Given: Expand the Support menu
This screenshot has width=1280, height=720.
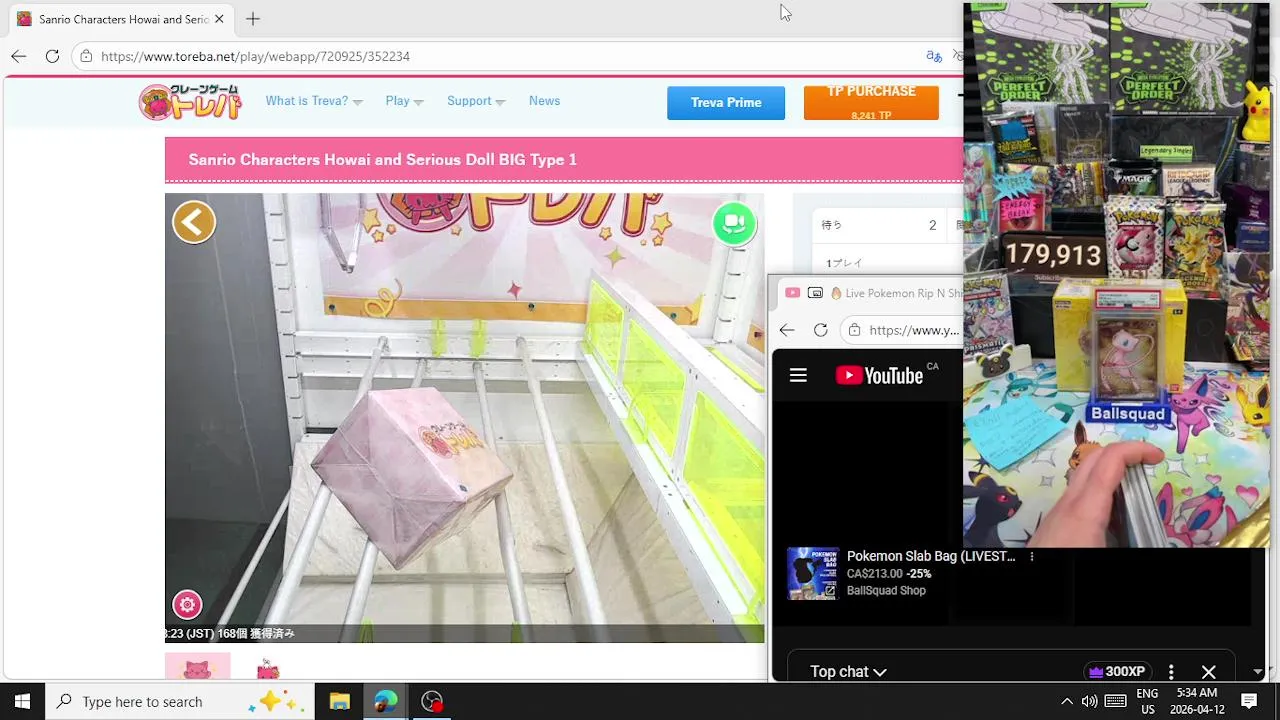Looking at the screenshot, I should (x=476, y=101).
